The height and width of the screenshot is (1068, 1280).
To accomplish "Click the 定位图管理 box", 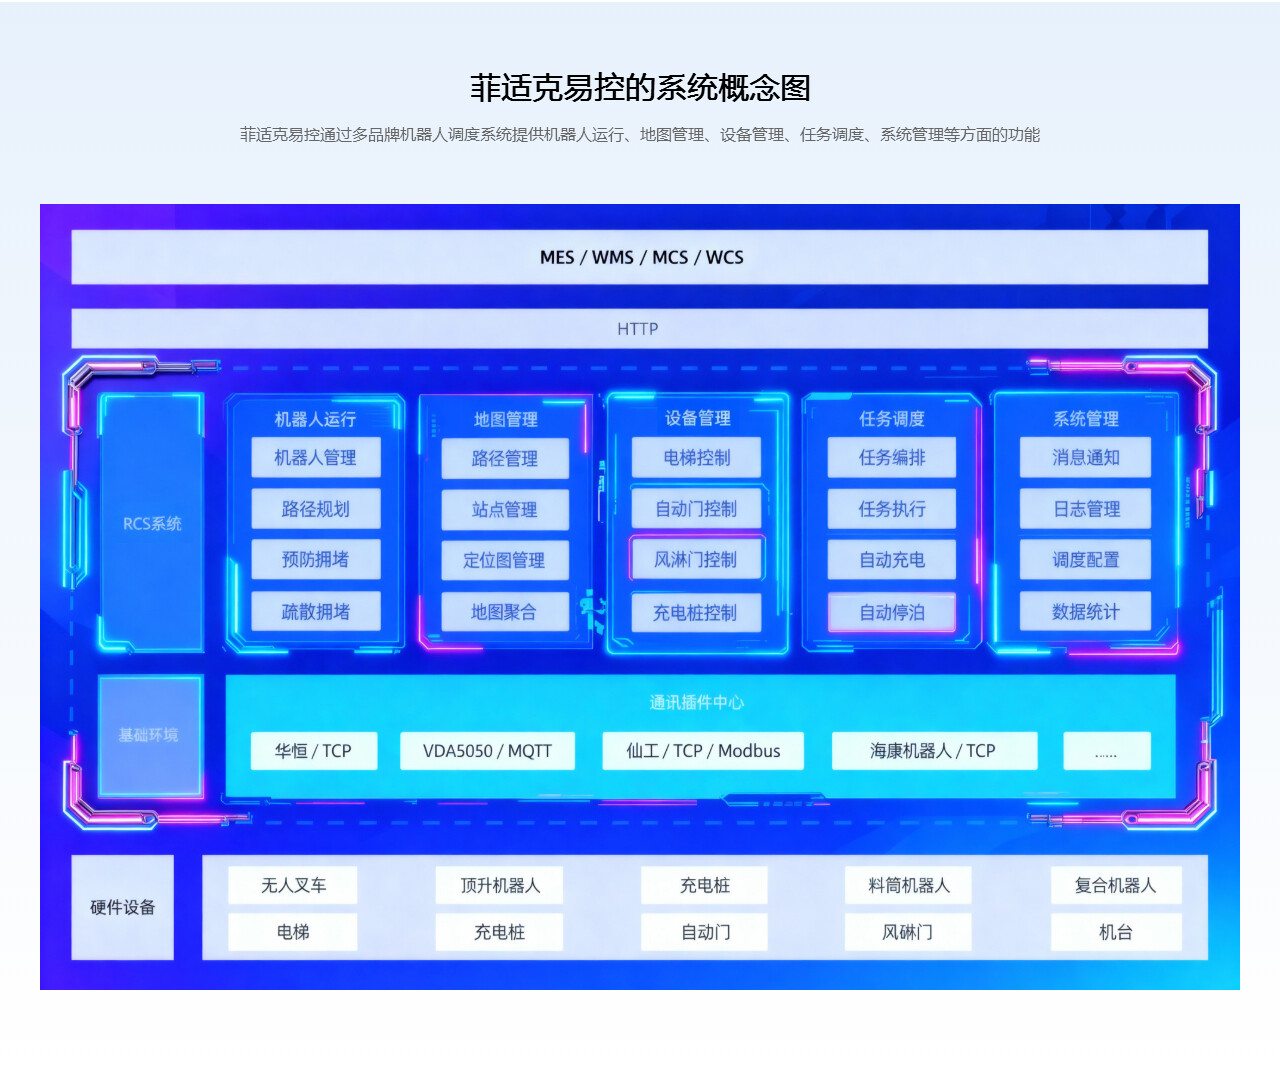I will click(505, 560).
